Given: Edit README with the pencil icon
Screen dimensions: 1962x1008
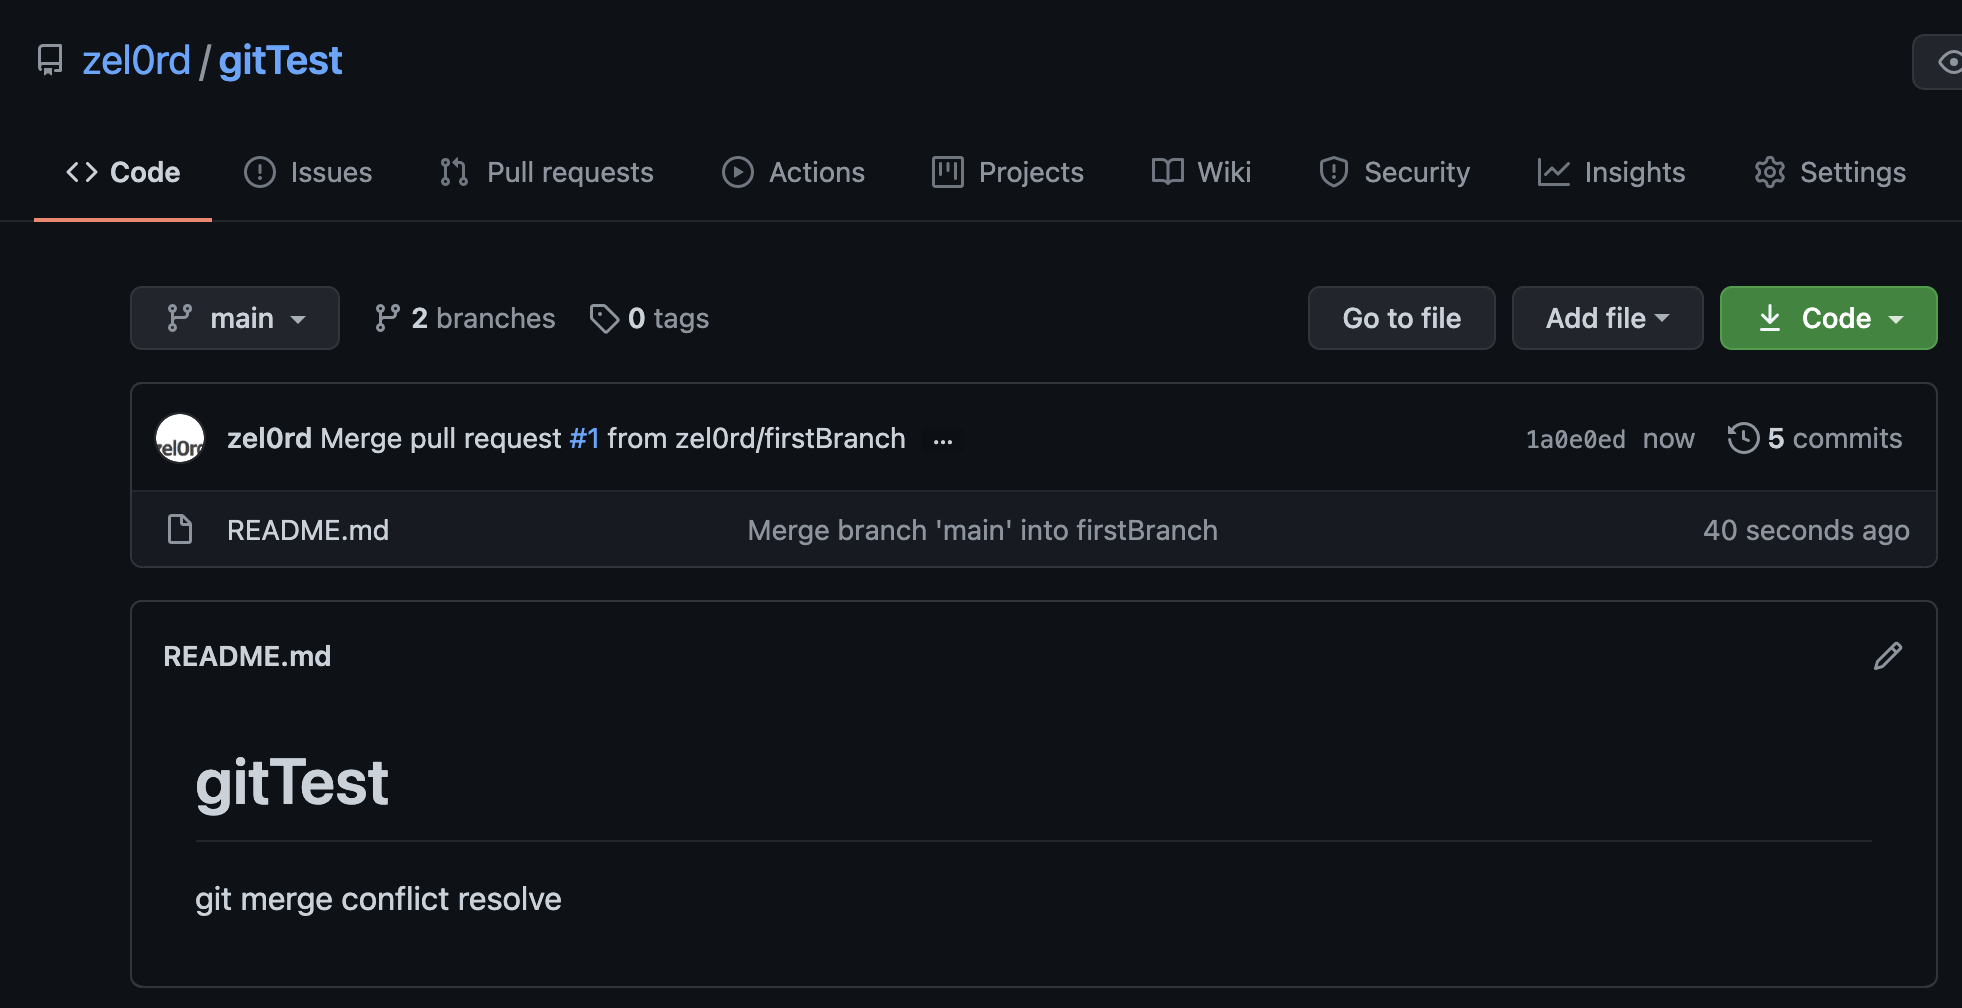Looking at the screenshot, I should pos(1888,656).
